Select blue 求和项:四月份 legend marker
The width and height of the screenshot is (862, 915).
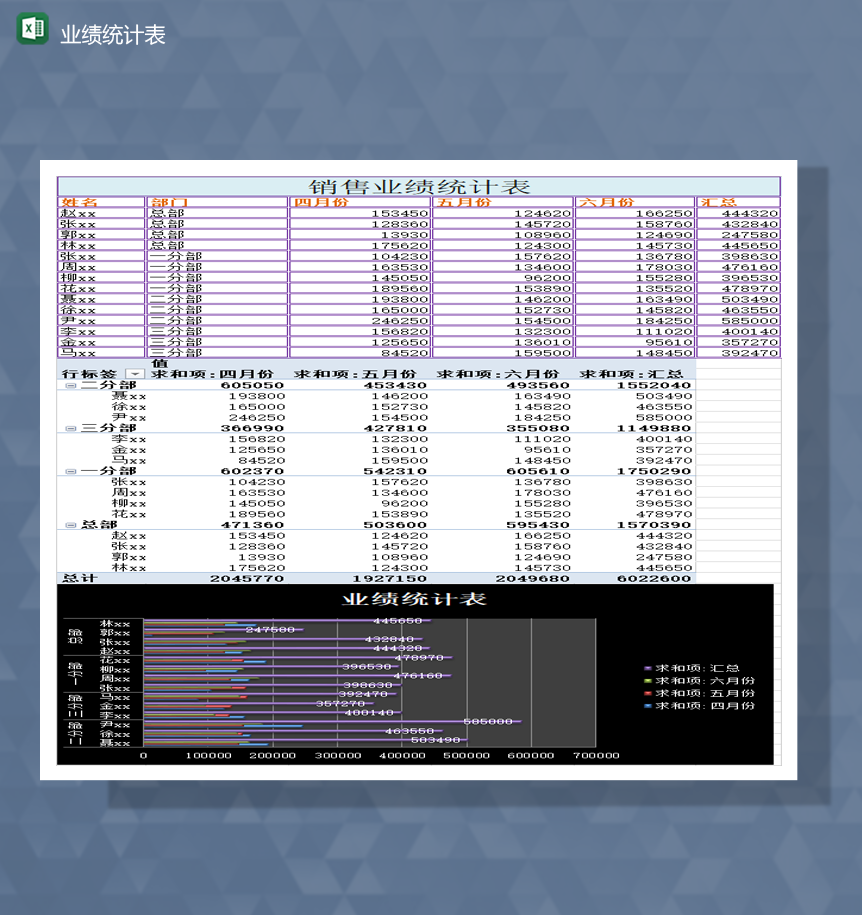click(648, 706)
